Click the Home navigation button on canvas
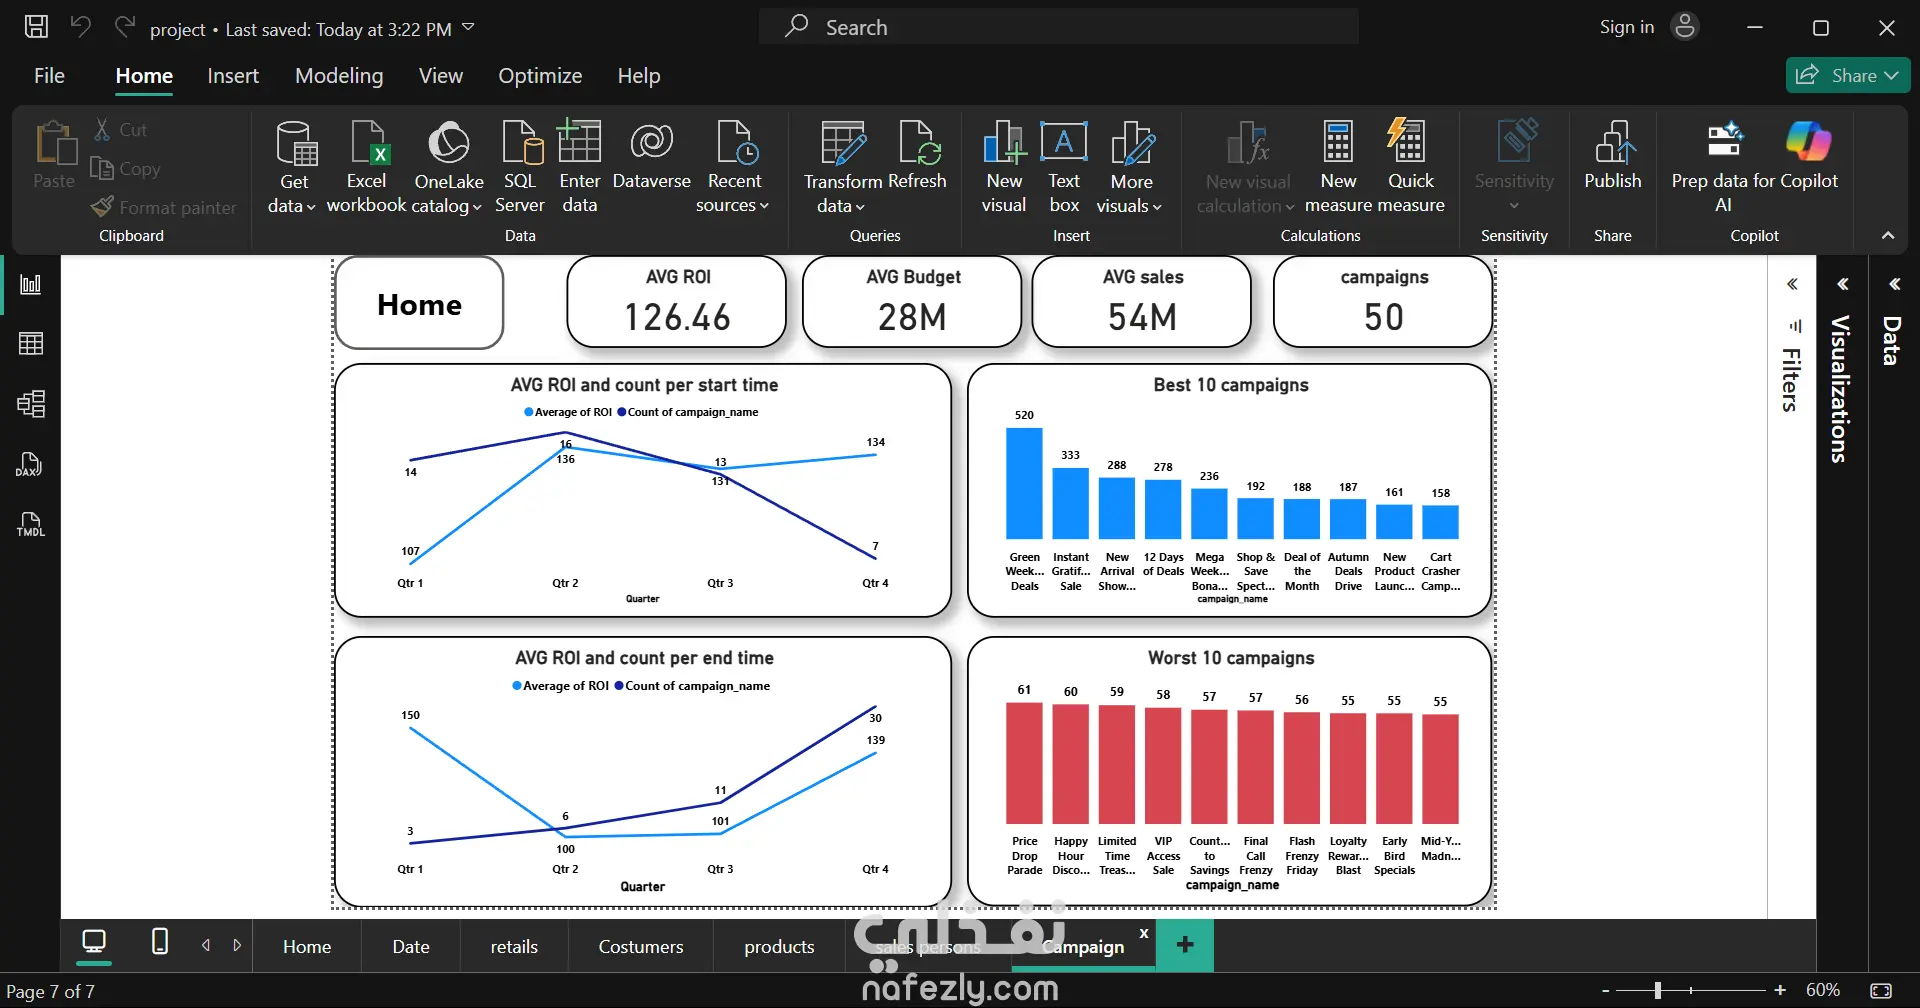Image resolution: width=1920 pixels, height=1008 pixels. coord(420,304)
